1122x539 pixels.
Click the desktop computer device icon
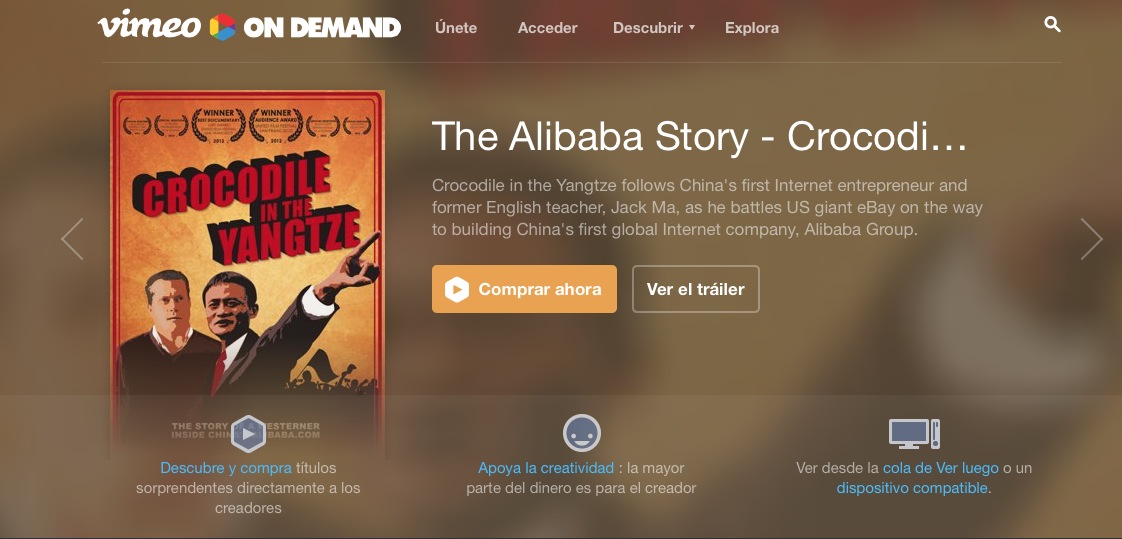click(x=914, y=434)
